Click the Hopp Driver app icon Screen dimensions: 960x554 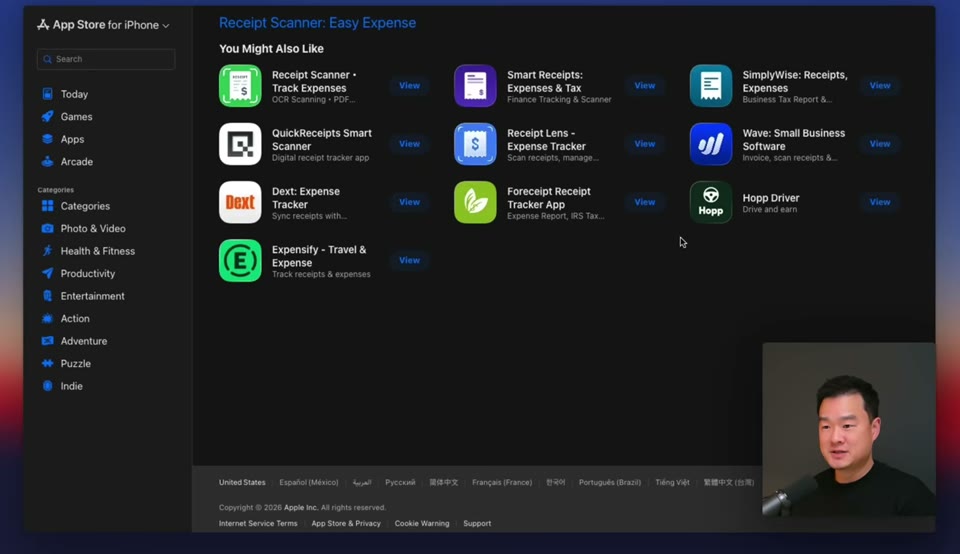(711, 202)
